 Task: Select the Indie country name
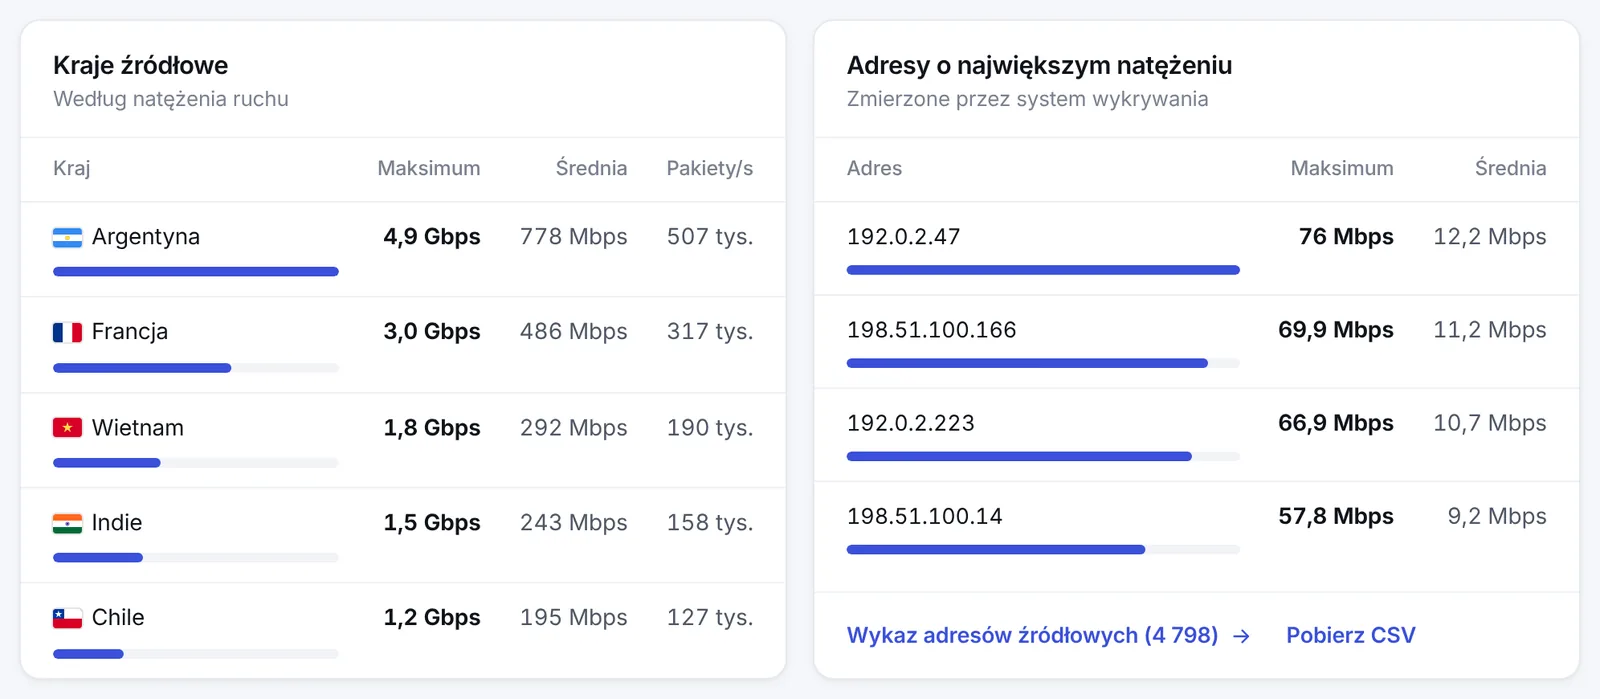[x=117, y=523]
